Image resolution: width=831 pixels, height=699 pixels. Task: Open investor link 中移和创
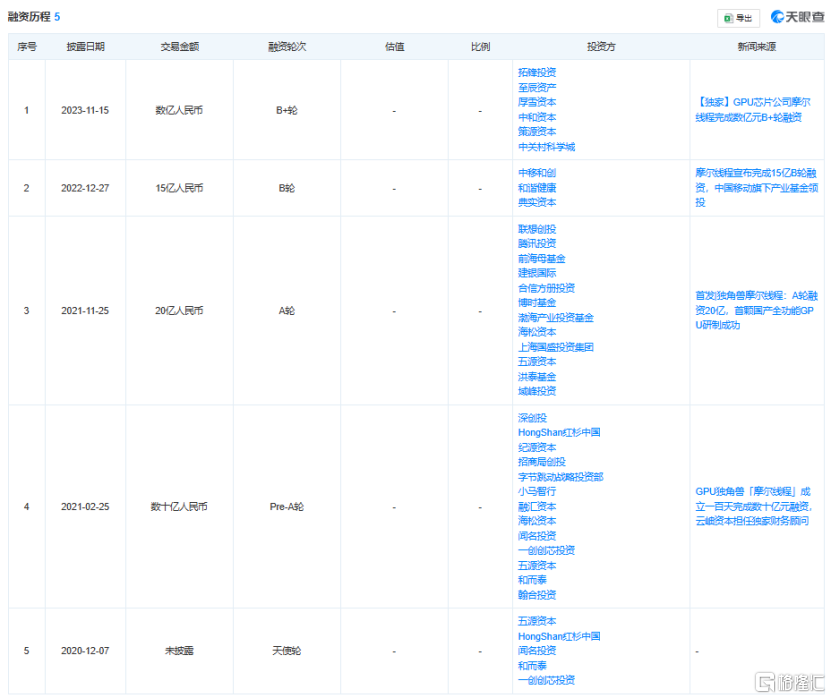tap(537, 173)
